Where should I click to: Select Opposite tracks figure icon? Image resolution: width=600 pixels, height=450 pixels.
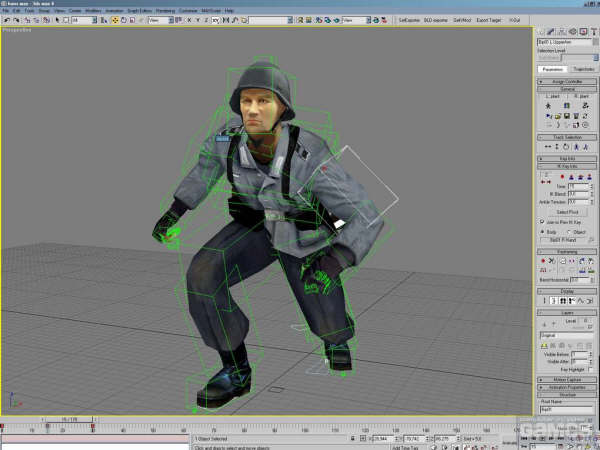tap(585, 147)
